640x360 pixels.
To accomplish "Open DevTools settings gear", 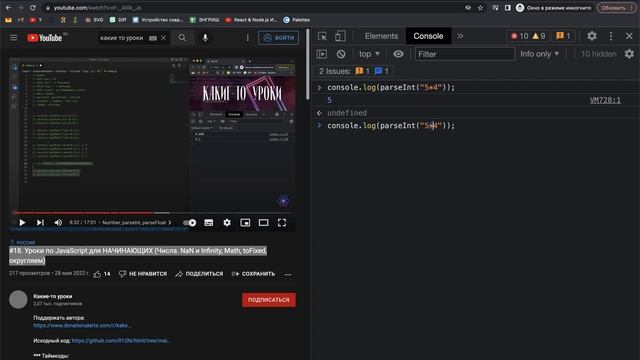I will coord(592,36).
